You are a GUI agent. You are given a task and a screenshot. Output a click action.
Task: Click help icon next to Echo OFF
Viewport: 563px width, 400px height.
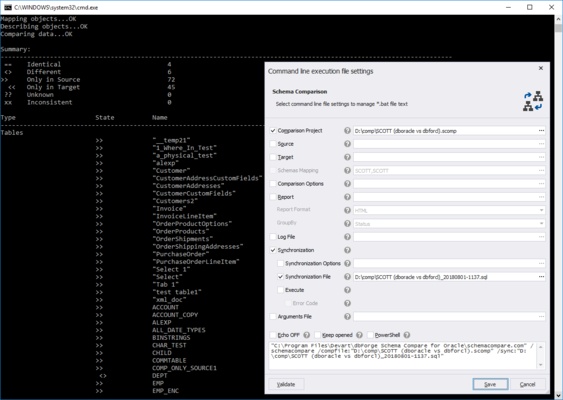pos(306,335)
